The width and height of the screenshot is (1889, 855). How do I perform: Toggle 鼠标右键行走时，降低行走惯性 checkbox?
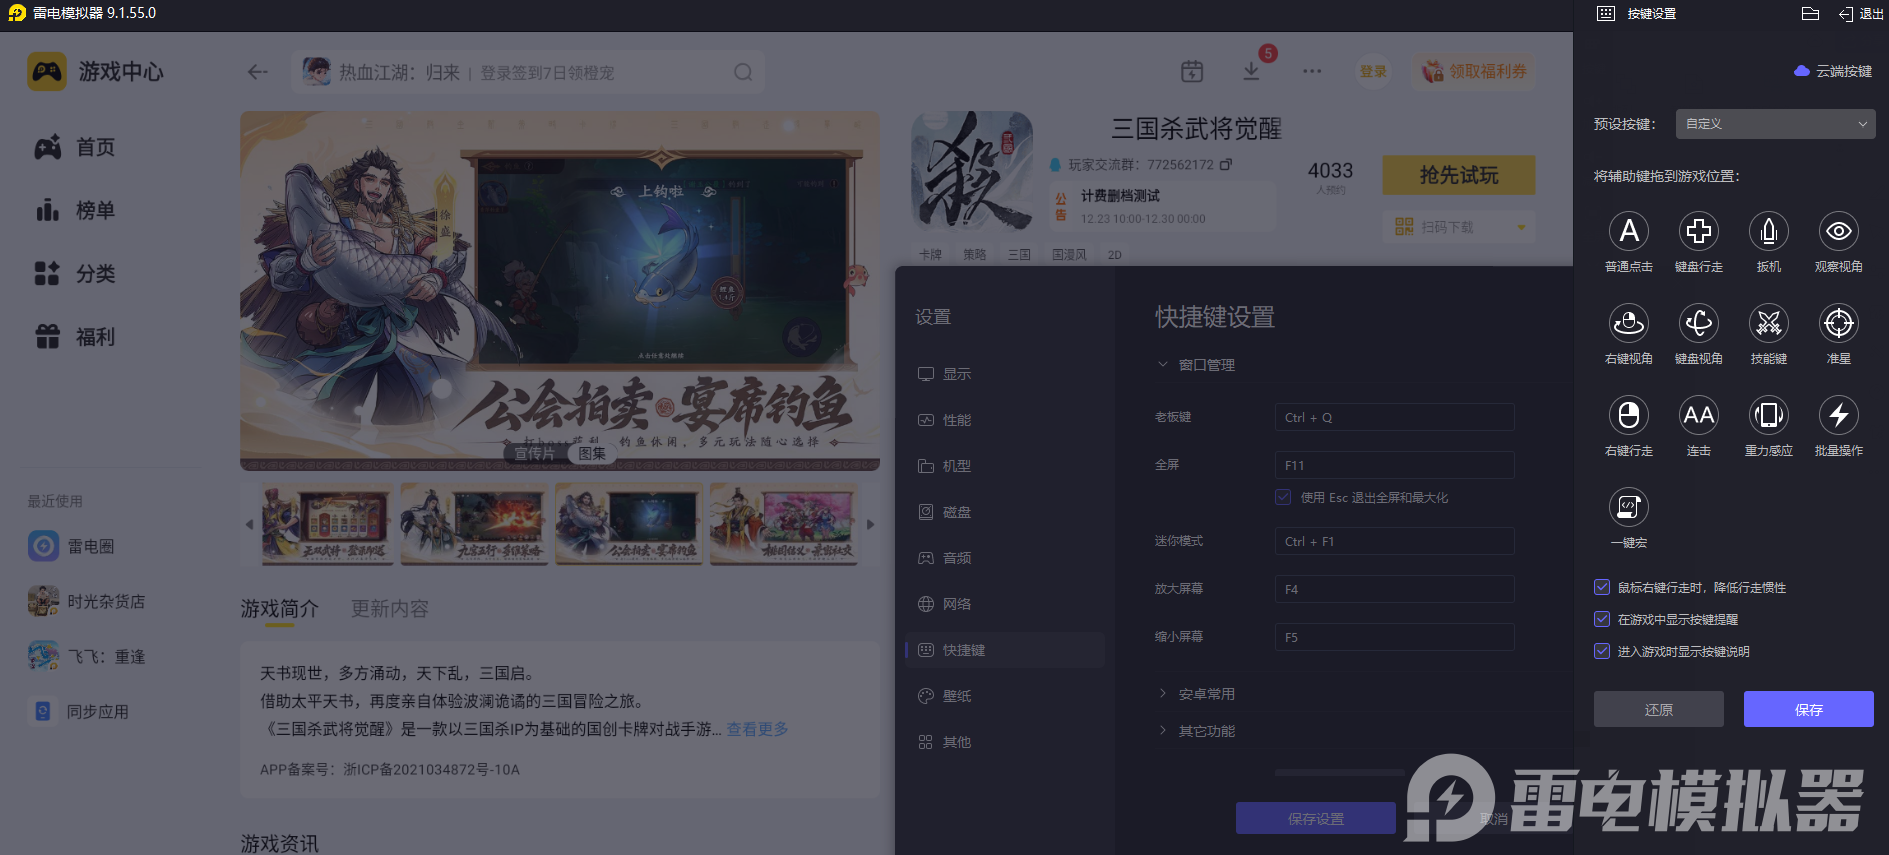pyautogui.click(x=1602, y=588)
